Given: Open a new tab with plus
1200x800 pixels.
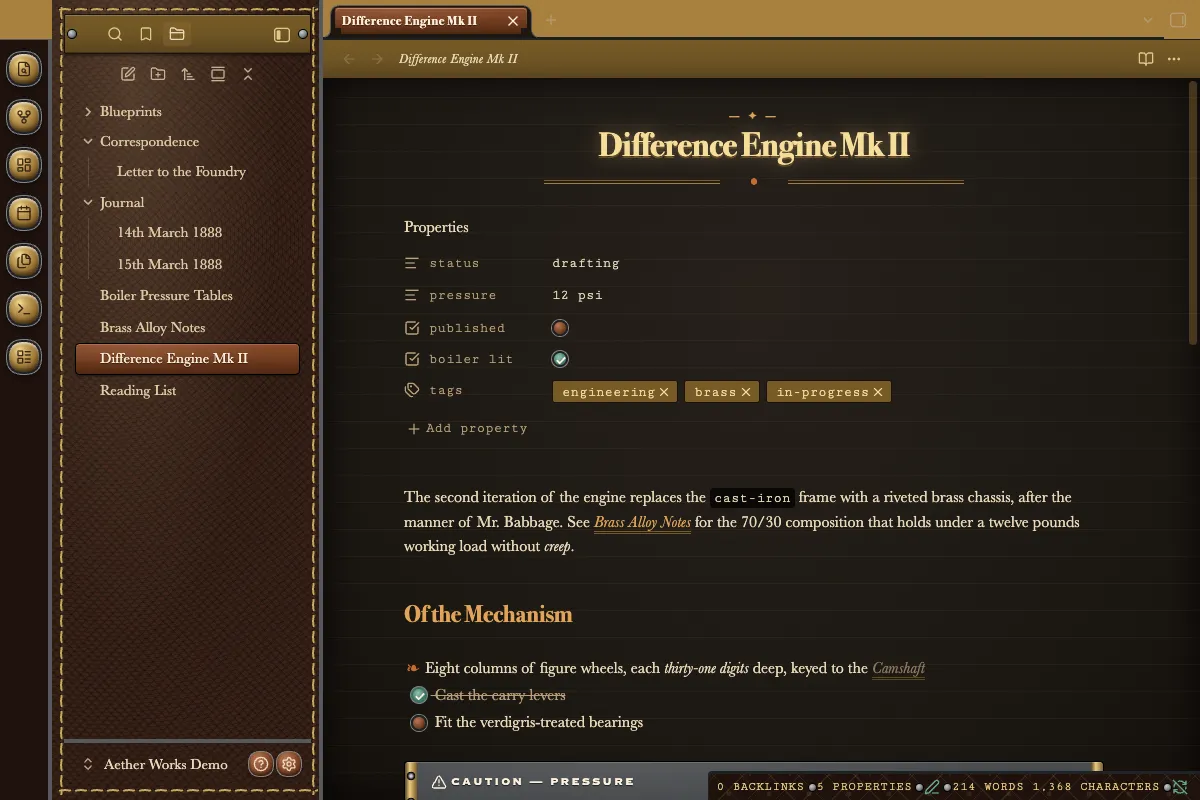Looking at the screenshot, I should pos(551,20).
